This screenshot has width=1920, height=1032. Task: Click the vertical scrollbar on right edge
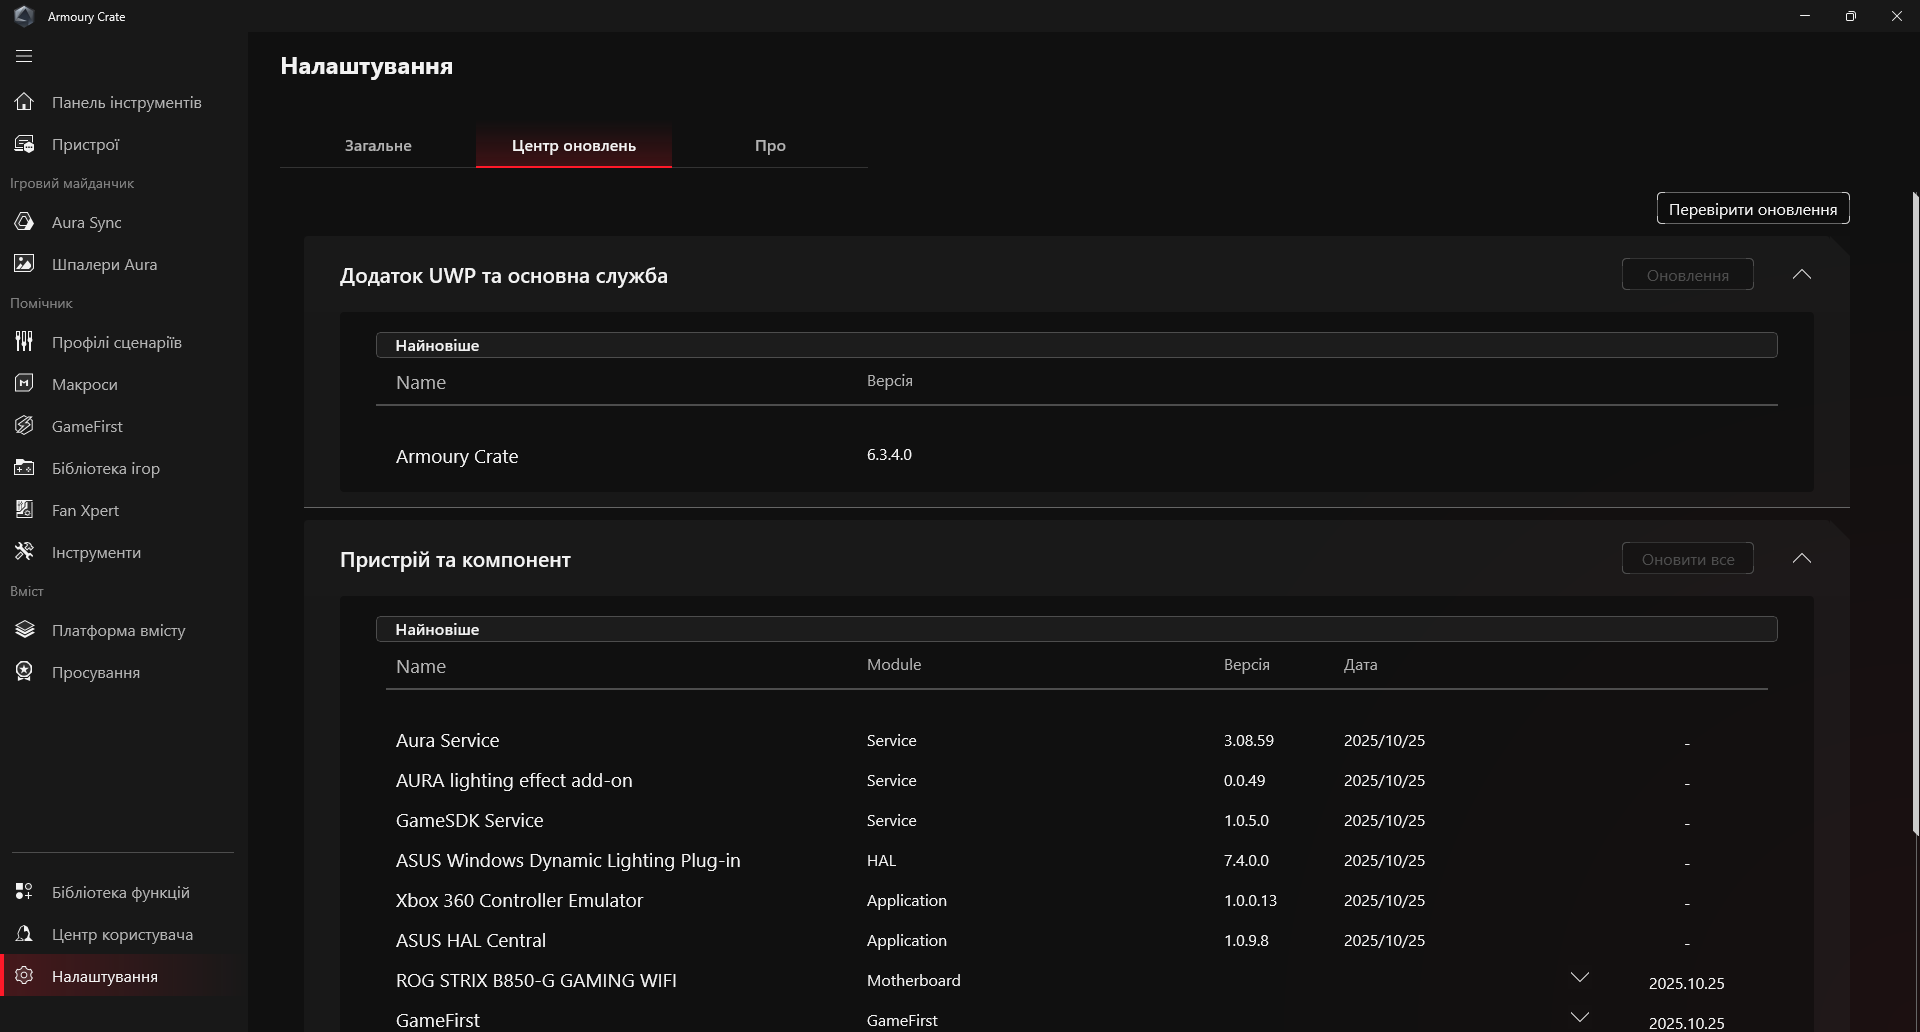[1915, 510]
